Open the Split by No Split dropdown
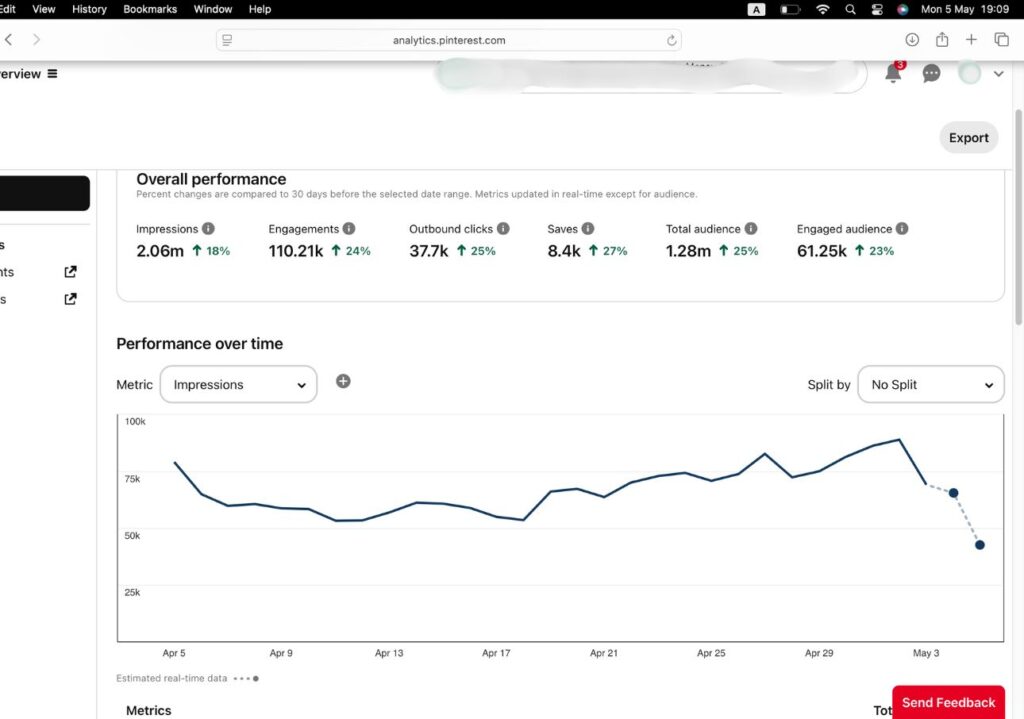The width and height of the screenshot is (1024, 719). tap(931, 384)
